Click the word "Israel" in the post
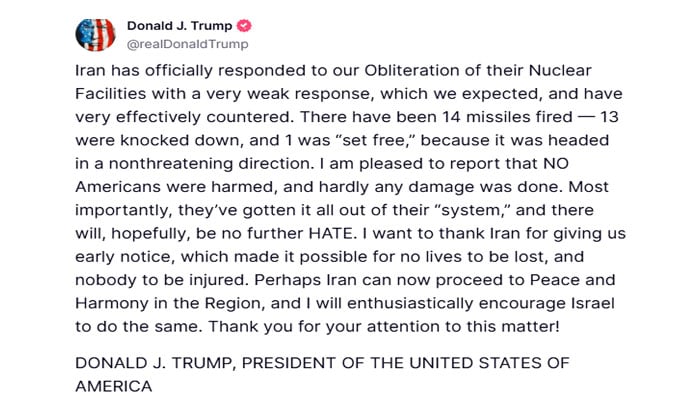 click(593, 303)
